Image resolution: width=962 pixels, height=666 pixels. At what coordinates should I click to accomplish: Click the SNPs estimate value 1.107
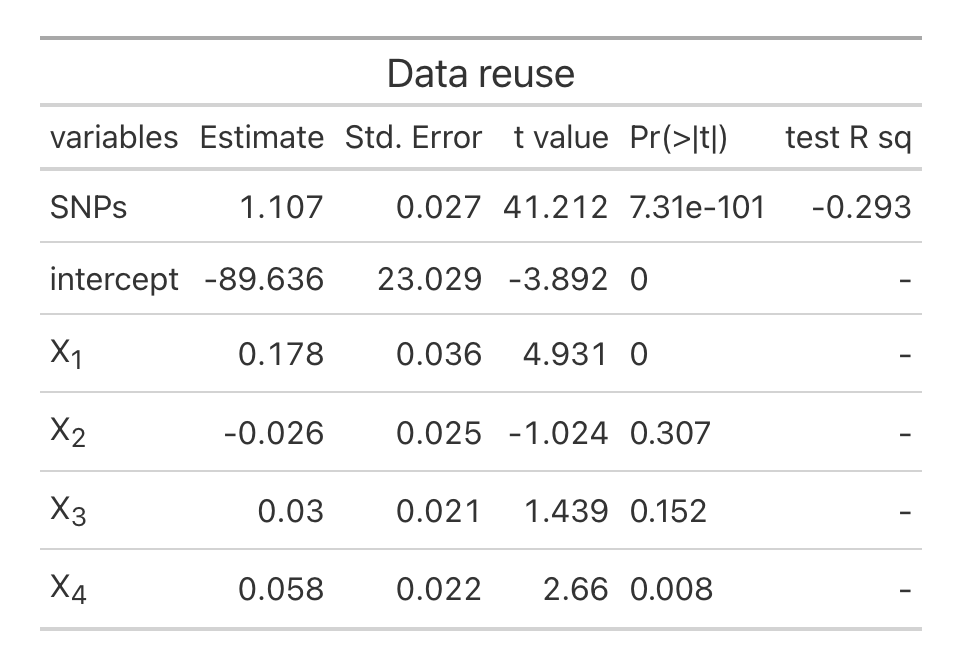coord(281,207)
